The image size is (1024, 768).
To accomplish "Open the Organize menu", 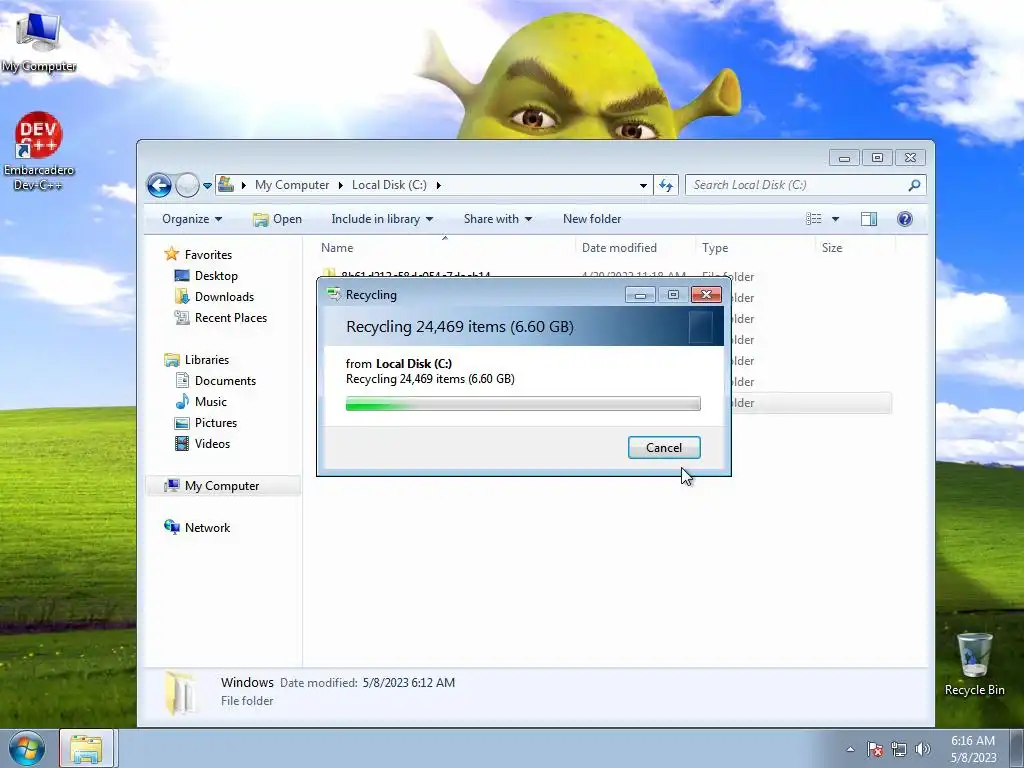I will coord(192,219).
